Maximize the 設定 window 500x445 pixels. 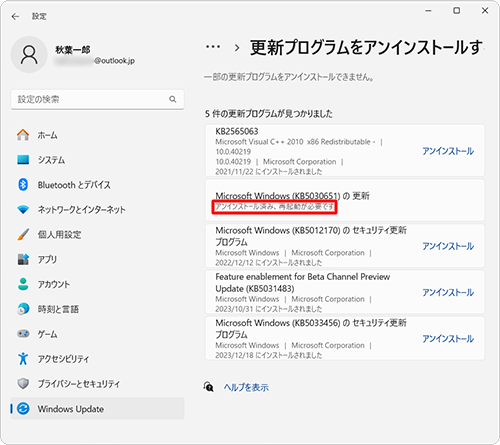[457, 11]
